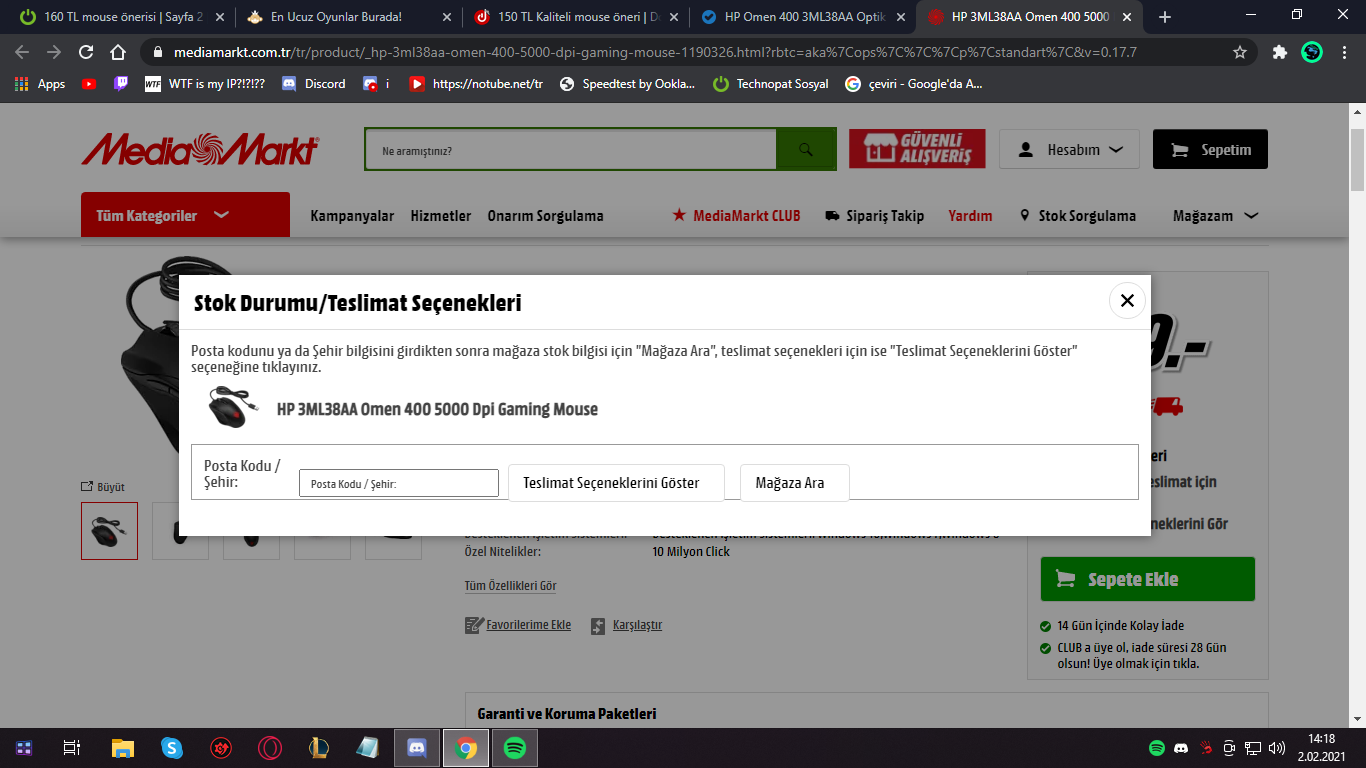
Task: Open the MediaMarkt CLUB link
Action: point(736,216)
